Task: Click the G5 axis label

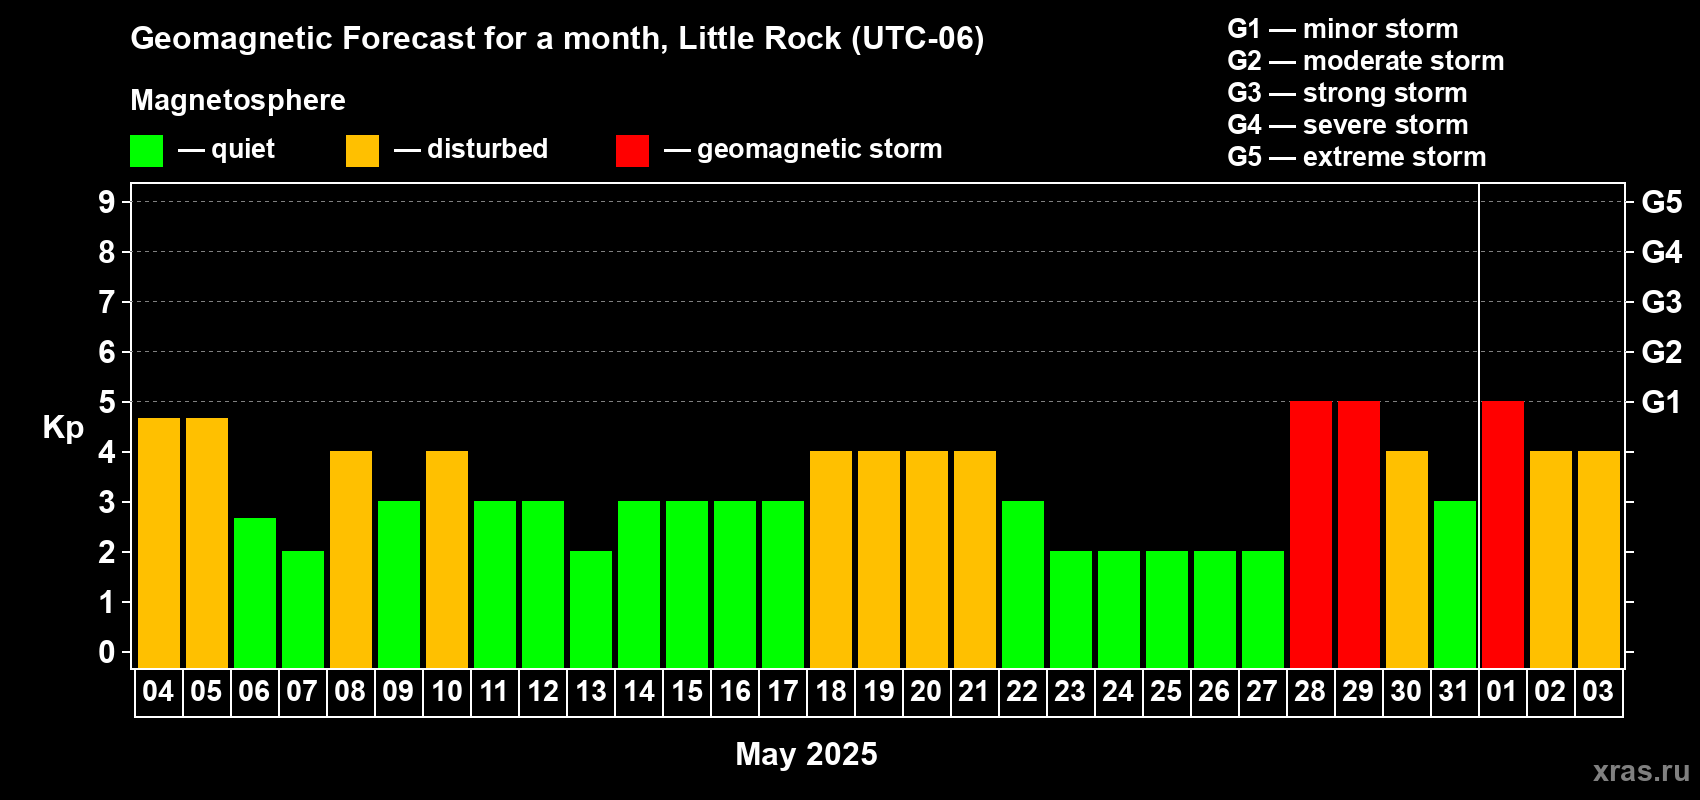Action: point(1662,202)
